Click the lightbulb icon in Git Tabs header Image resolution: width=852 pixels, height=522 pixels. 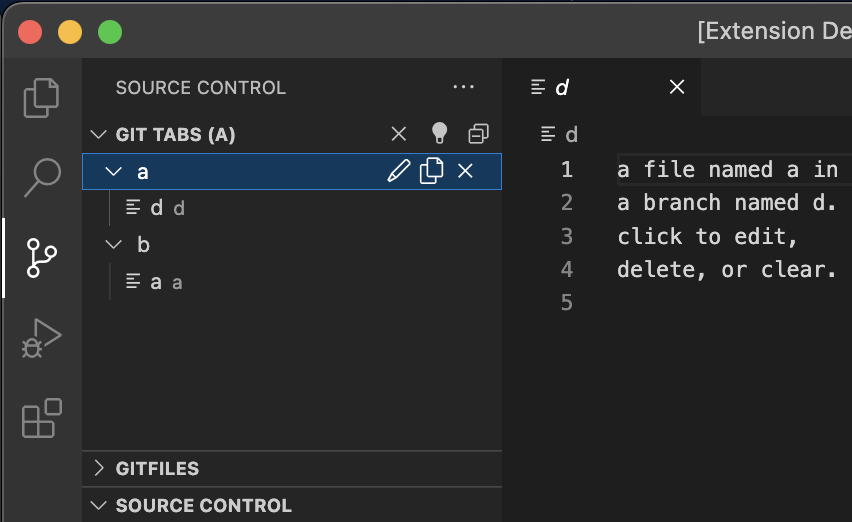[x=439, y=133]
